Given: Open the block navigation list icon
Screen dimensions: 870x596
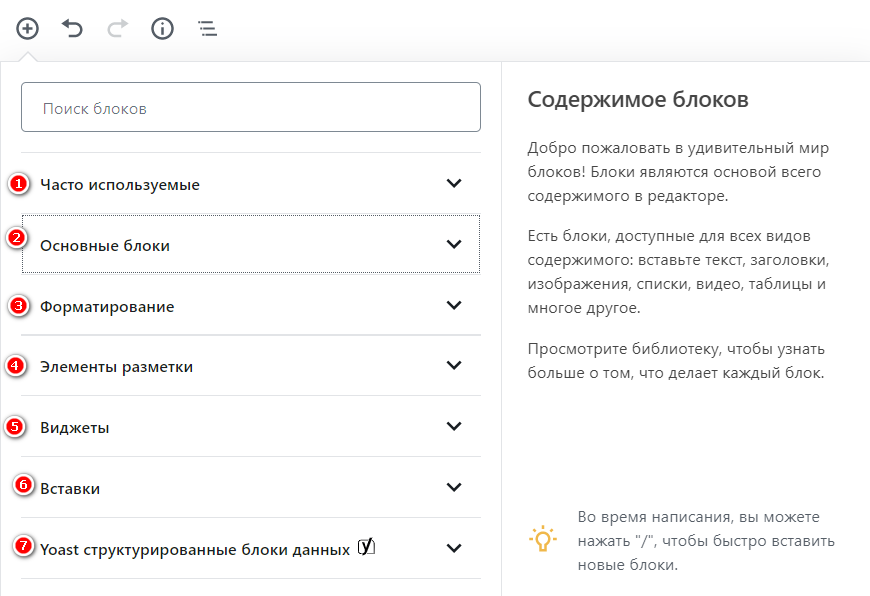Looking at the screenshot, I should 207,28.
